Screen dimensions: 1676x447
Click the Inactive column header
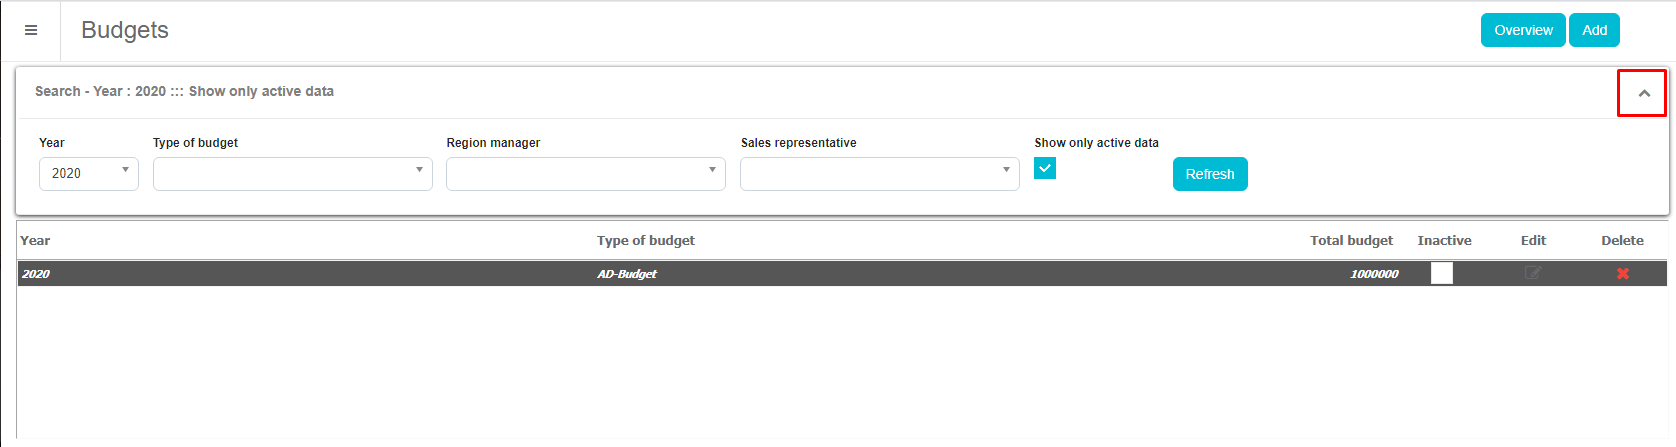(x=1444, y=240)
